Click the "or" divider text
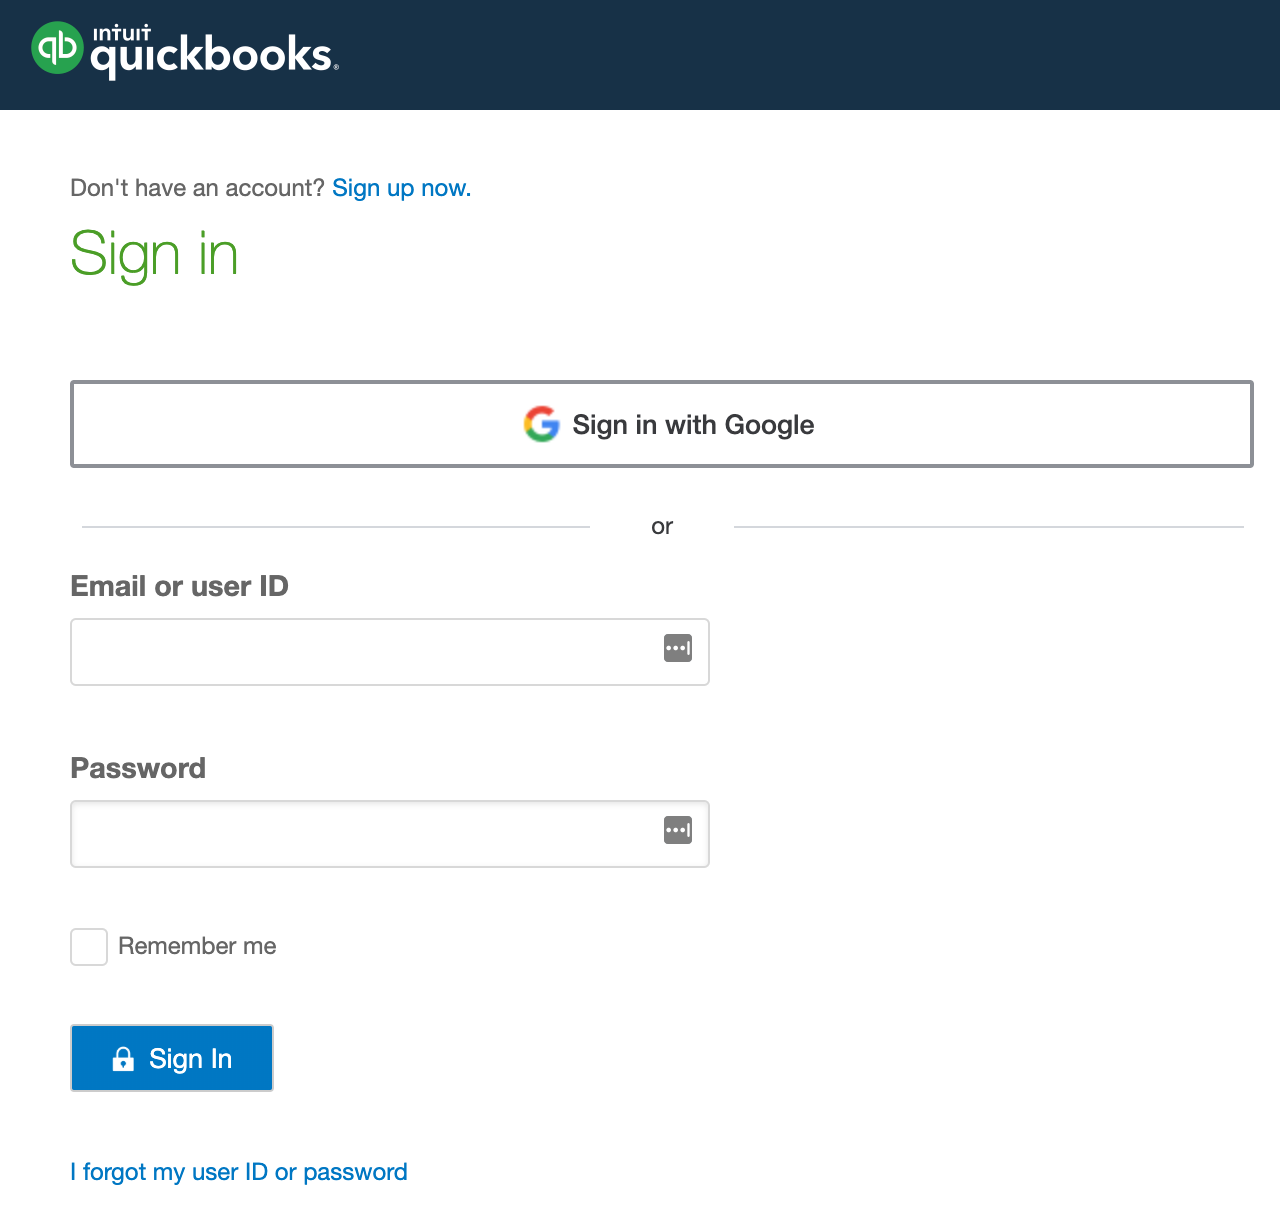 (662, 526)
